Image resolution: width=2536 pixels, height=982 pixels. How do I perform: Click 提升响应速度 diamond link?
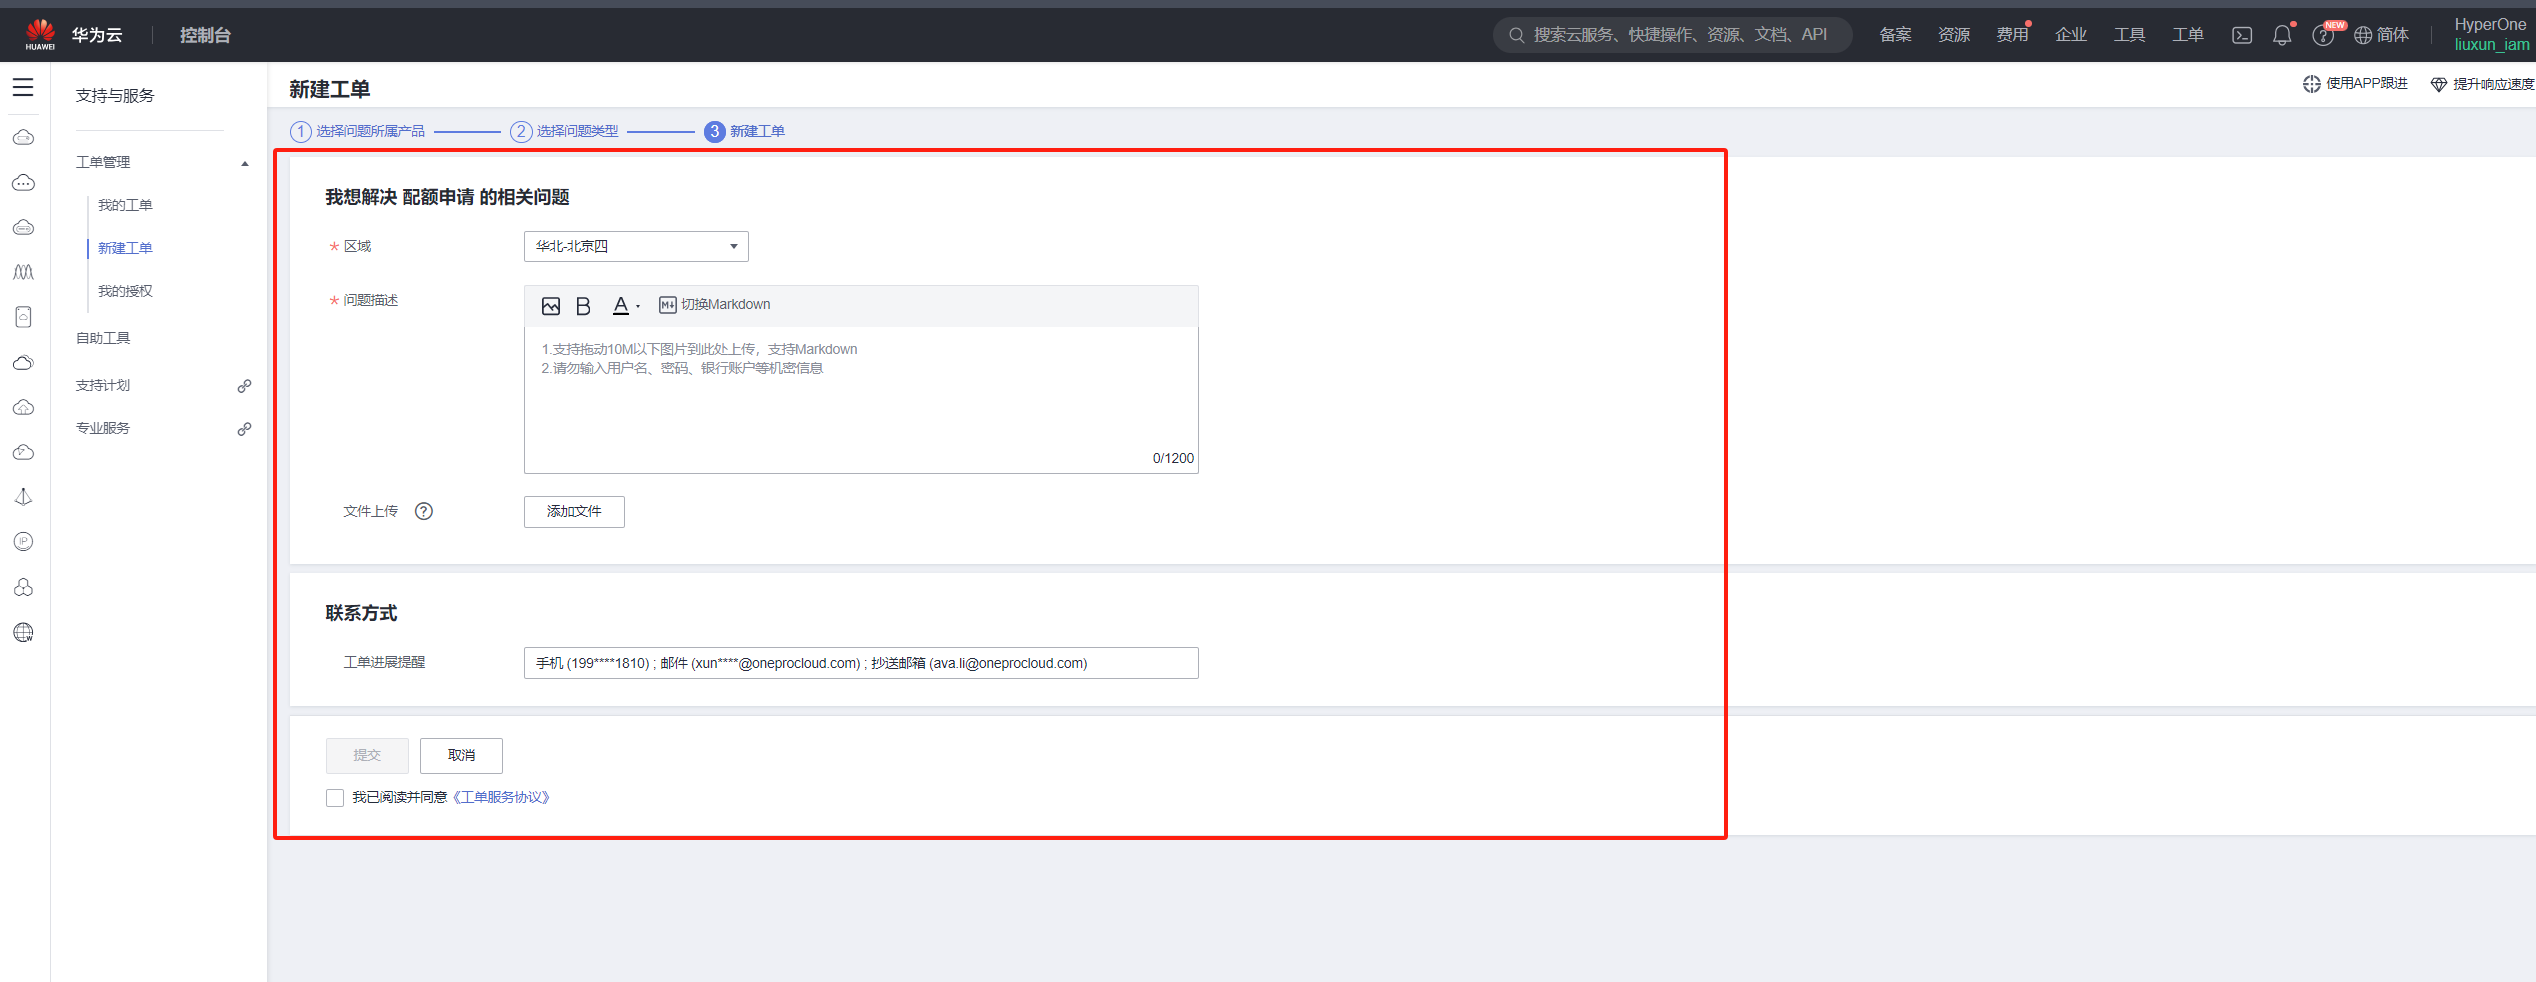click(2482, 84)
